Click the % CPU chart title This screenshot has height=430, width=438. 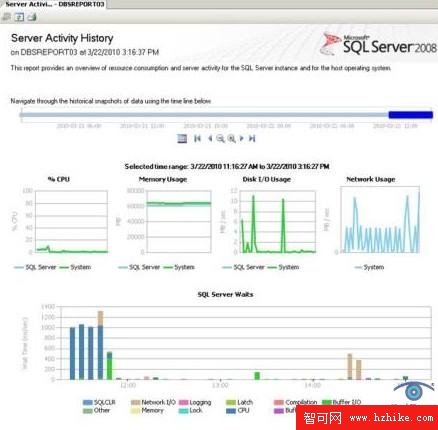[59, 179]
